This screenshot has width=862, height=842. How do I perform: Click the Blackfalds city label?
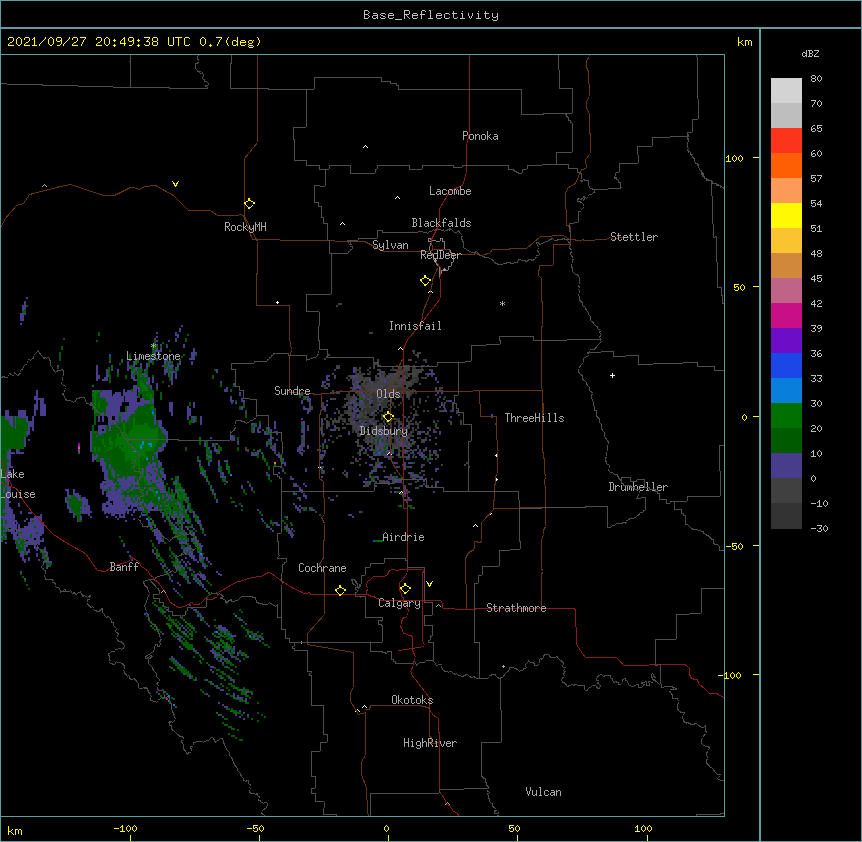pyautogui.click(x=441, y=223)
